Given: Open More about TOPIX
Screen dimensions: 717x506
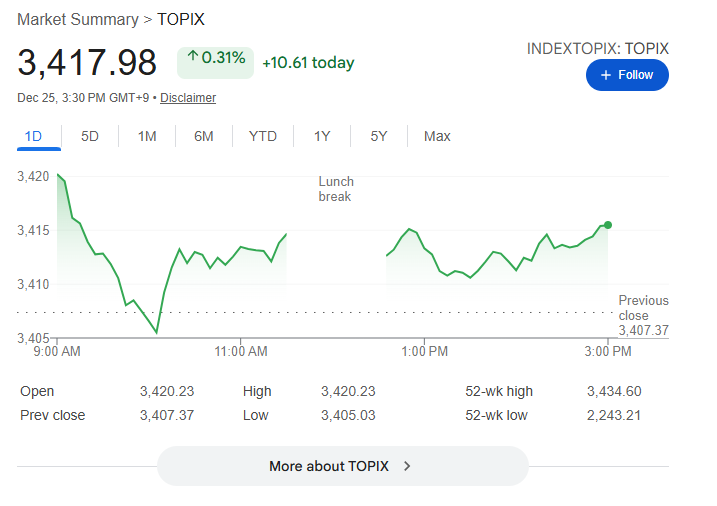Looking at the screenshot, I should [342, 466].
